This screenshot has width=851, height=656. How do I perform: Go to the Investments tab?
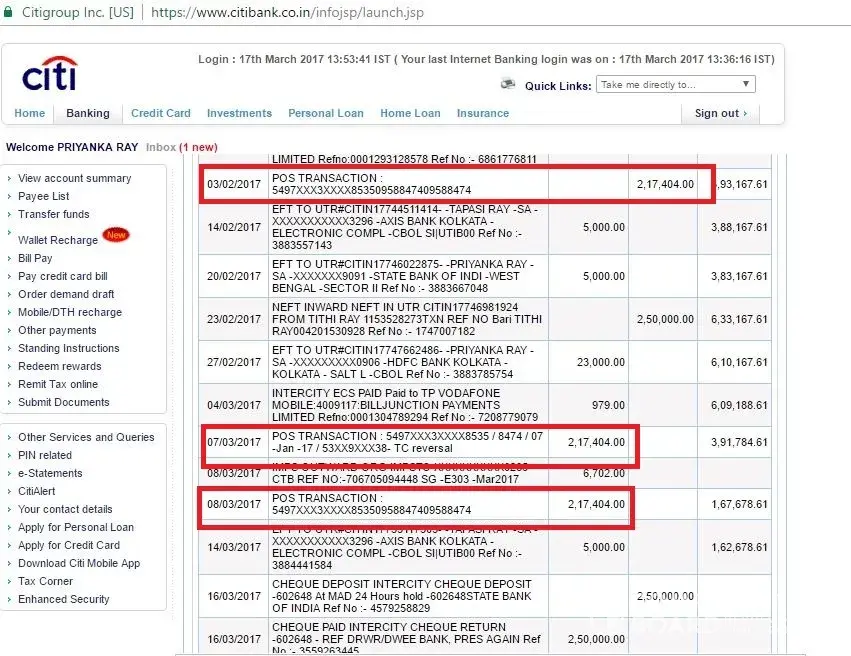tap(239, 114)
